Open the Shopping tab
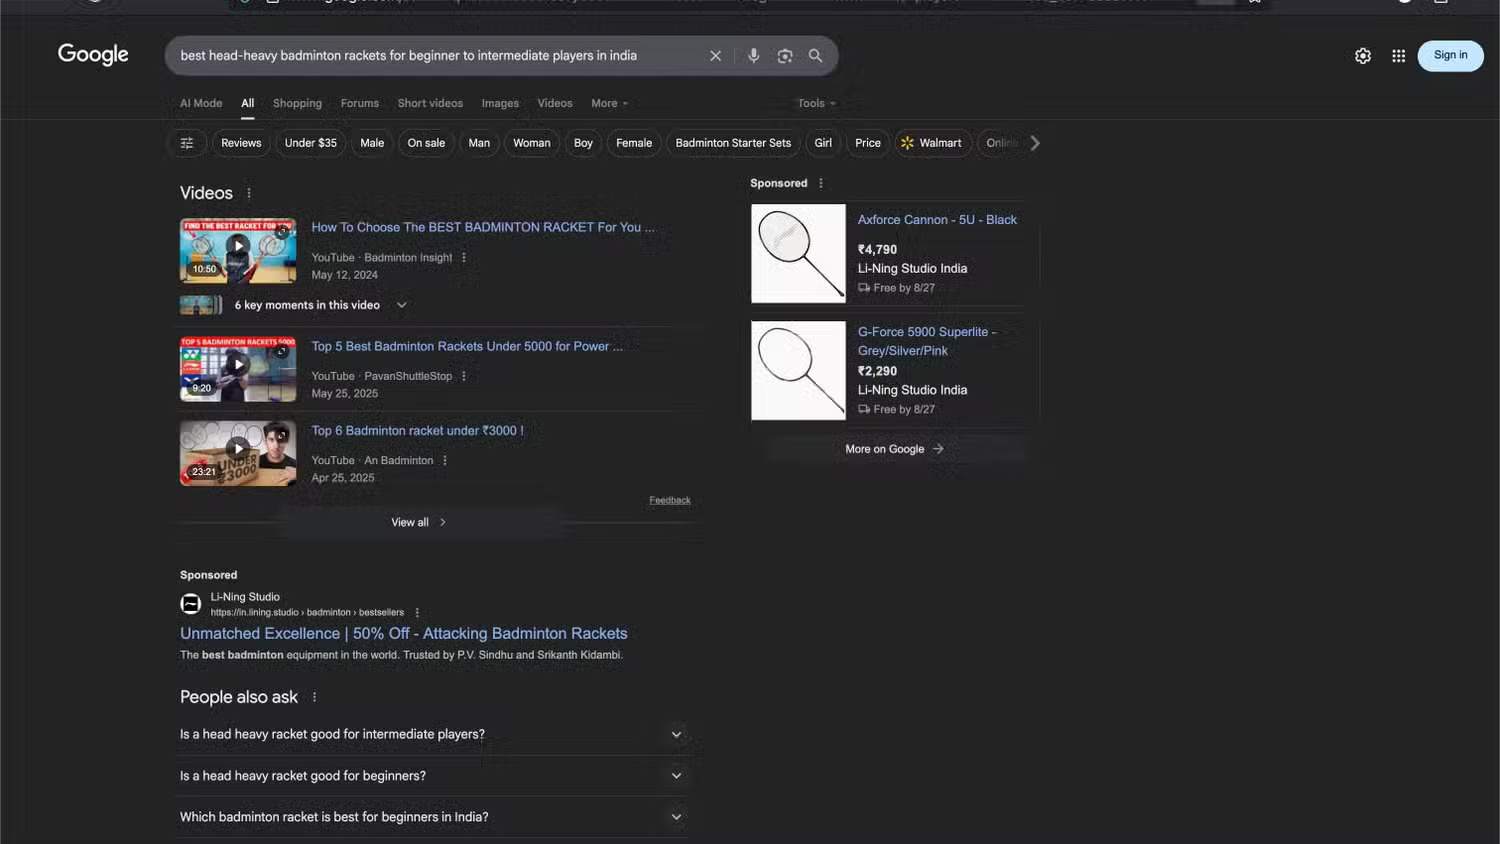 click(x=297, y=103)
